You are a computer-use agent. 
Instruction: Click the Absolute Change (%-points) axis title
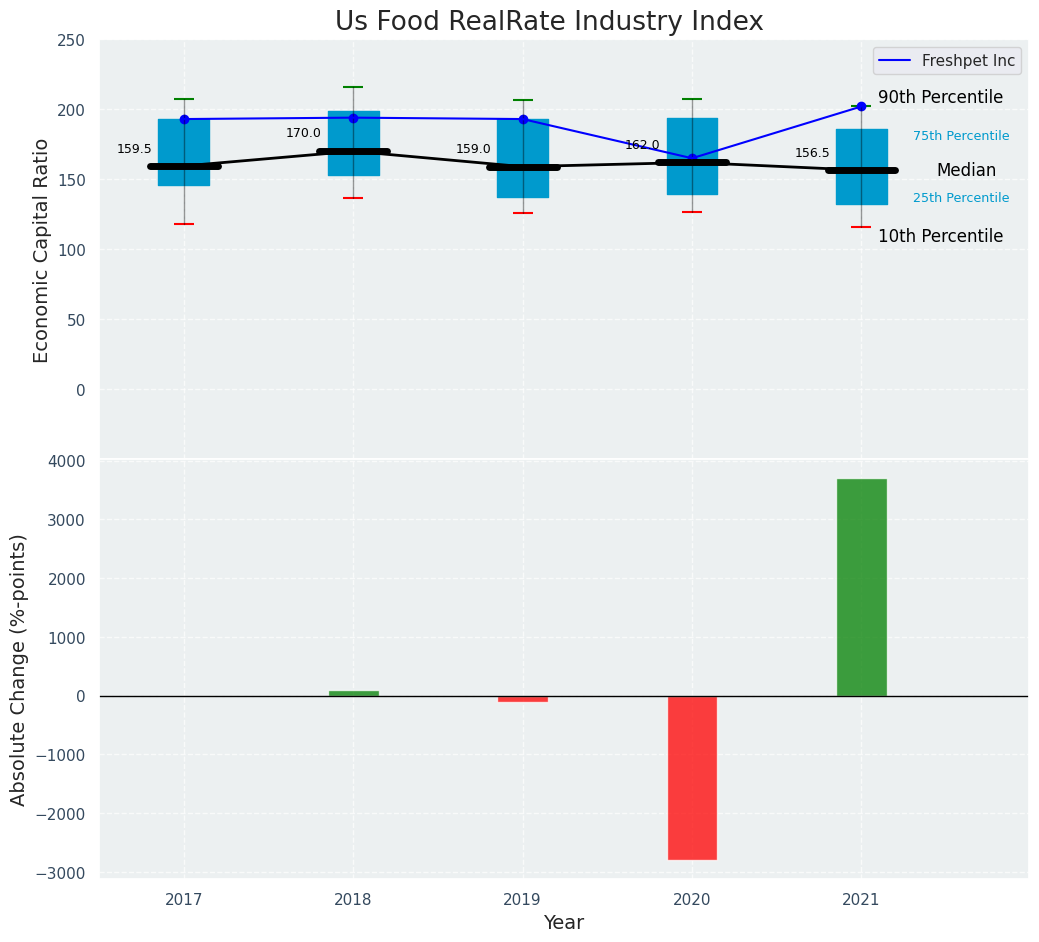pyautogui.click(x=19, y=669)
